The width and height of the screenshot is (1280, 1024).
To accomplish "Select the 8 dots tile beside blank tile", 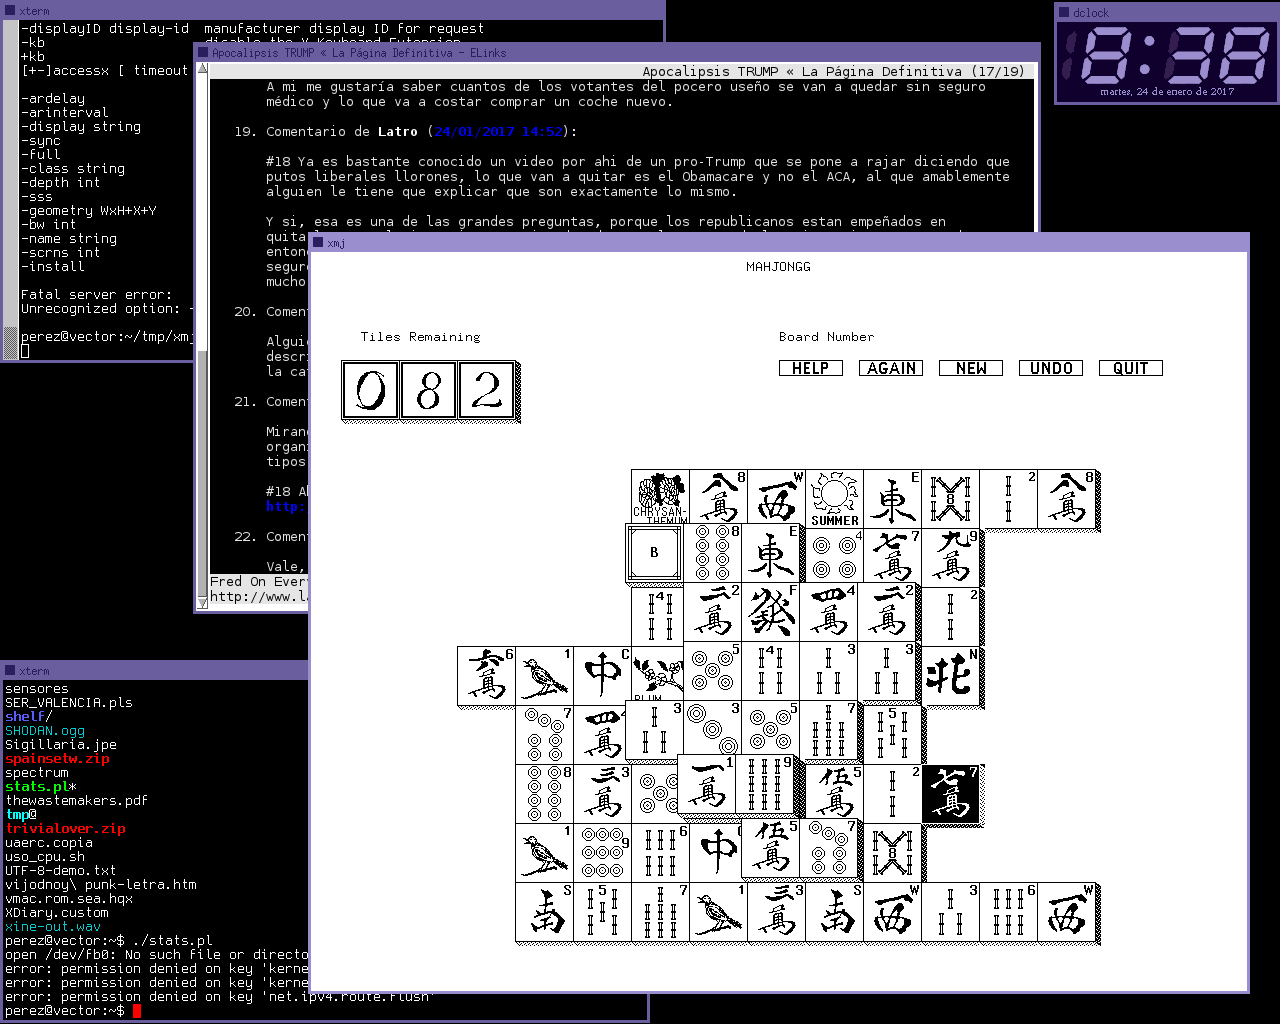I will coord(714,554).
